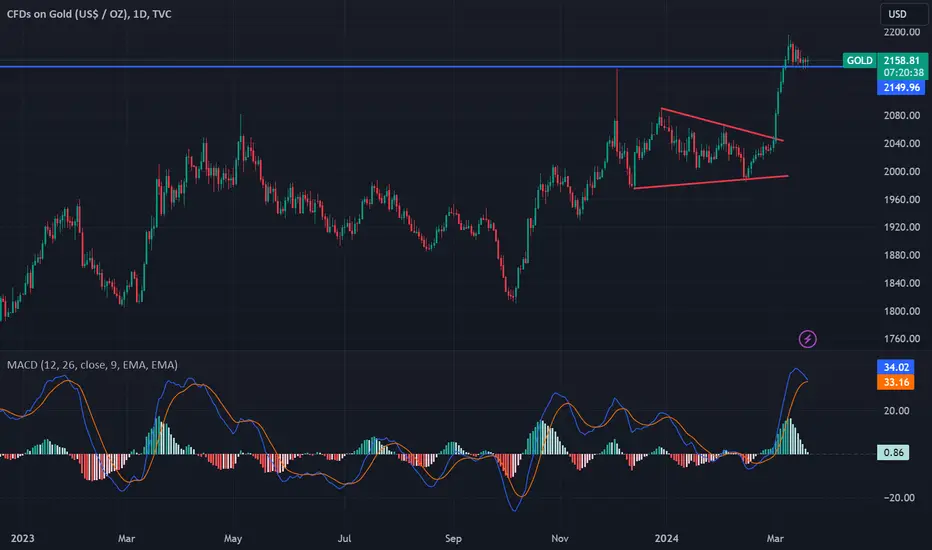Viewport: 932px width, 550px height.
Task: Select the lower red support trendline
Action: tap(711, 182)
